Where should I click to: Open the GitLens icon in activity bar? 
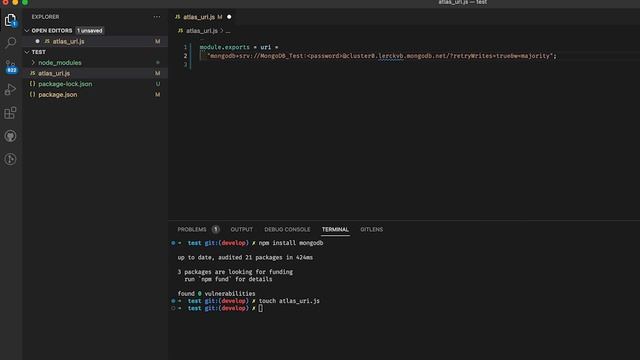click(x=10, y=159)
